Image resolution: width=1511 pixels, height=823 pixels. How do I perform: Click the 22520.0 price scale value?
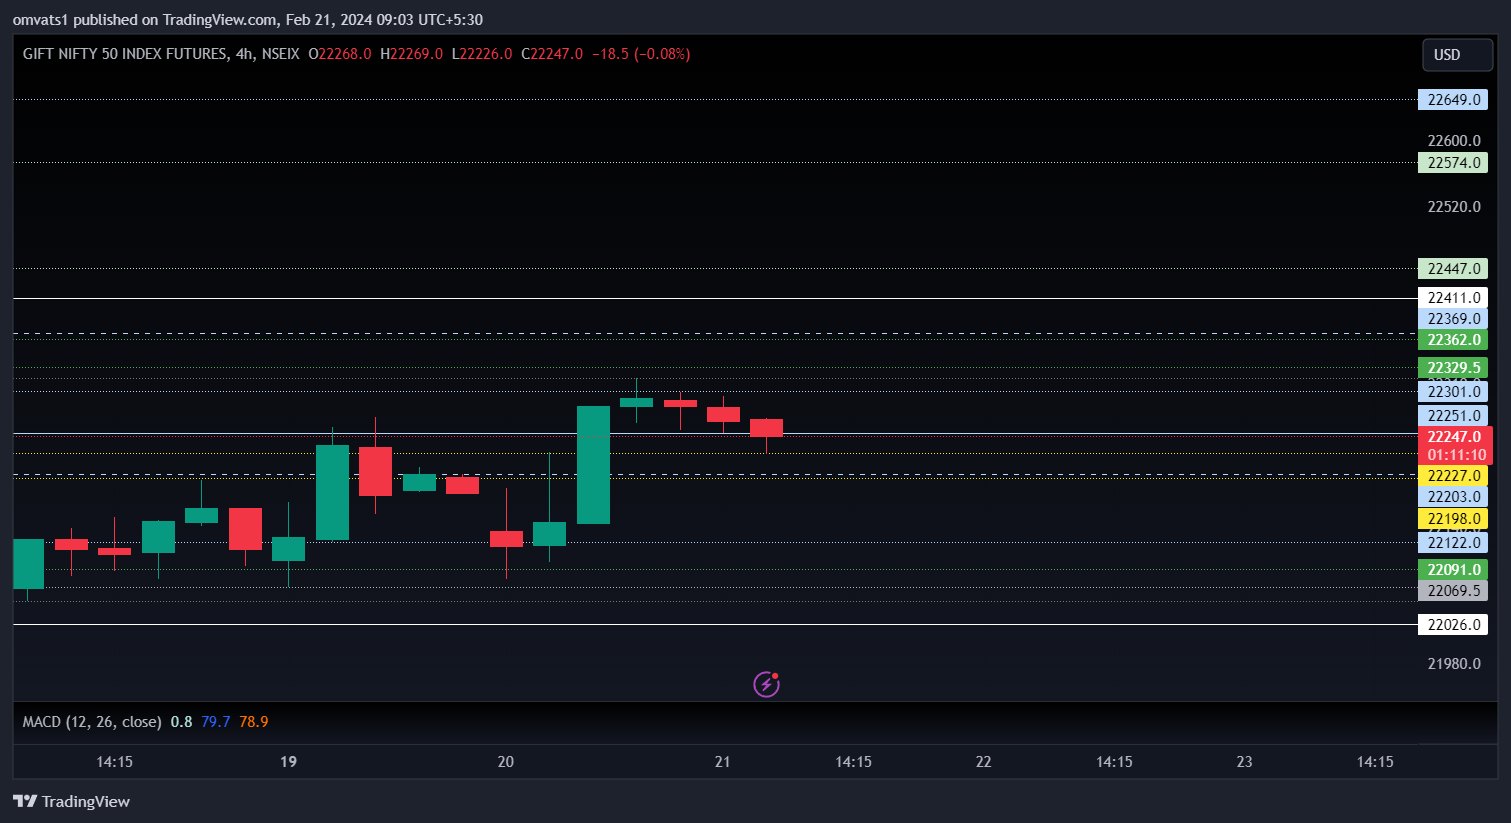click(x=1454, y=207)
